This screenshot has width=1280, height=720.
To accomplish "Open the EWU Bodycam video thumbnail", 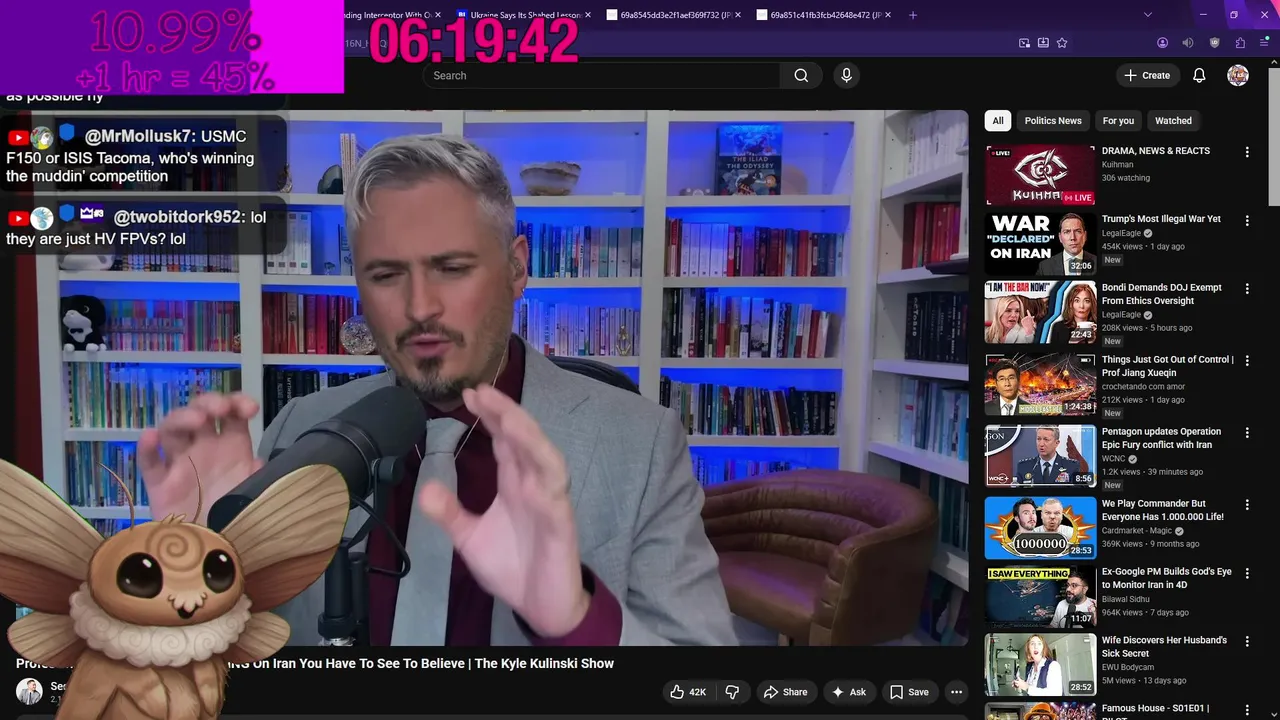I will (1040, 664).
